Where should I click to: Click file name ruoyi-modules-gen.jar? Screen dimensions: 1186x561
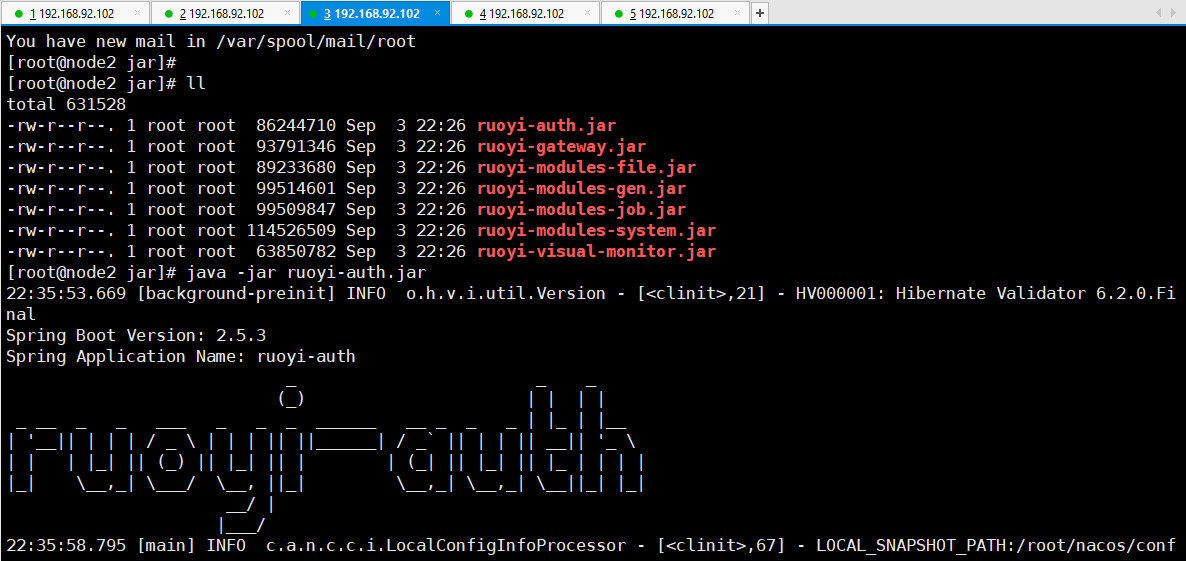[x=582, y=188]
